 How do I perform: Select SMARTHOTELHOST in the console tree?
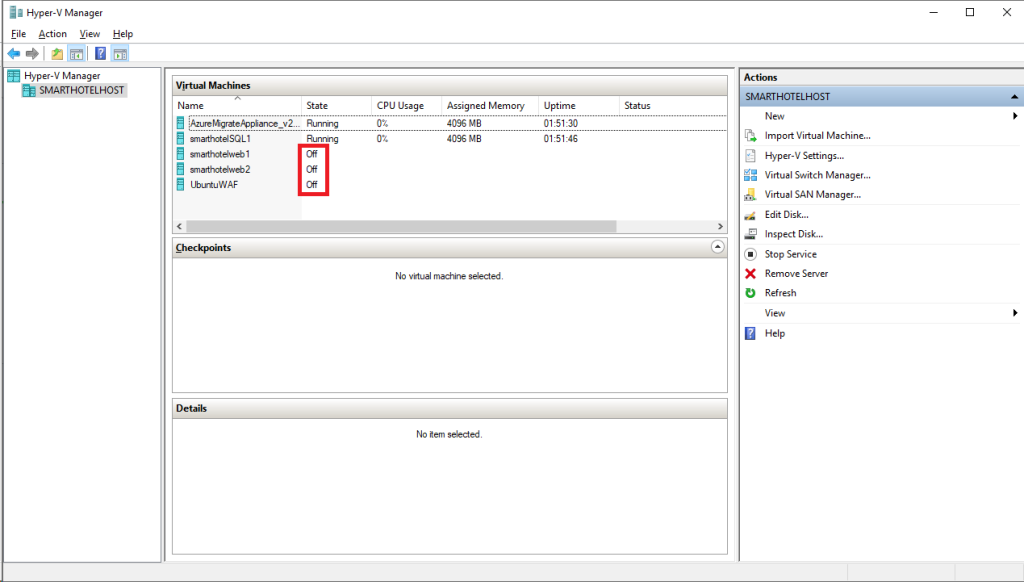pos(81,90)
